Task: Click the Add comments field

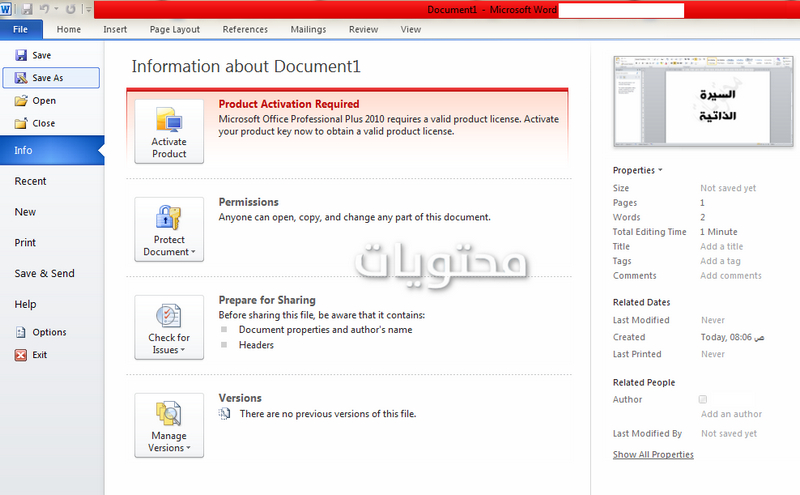Action: coord(731,276)
